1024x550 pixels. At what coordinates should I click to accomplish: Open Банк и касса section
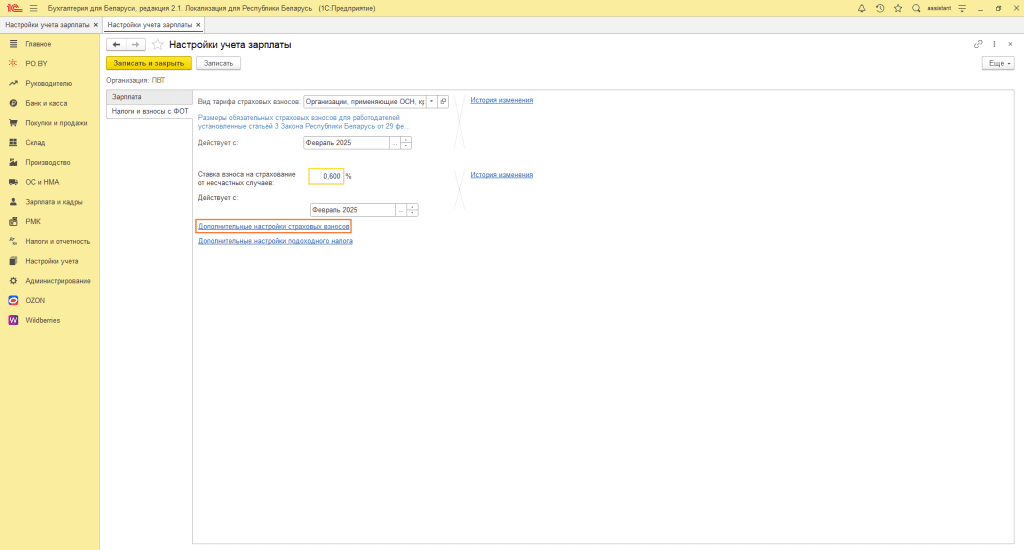point(50,103)
